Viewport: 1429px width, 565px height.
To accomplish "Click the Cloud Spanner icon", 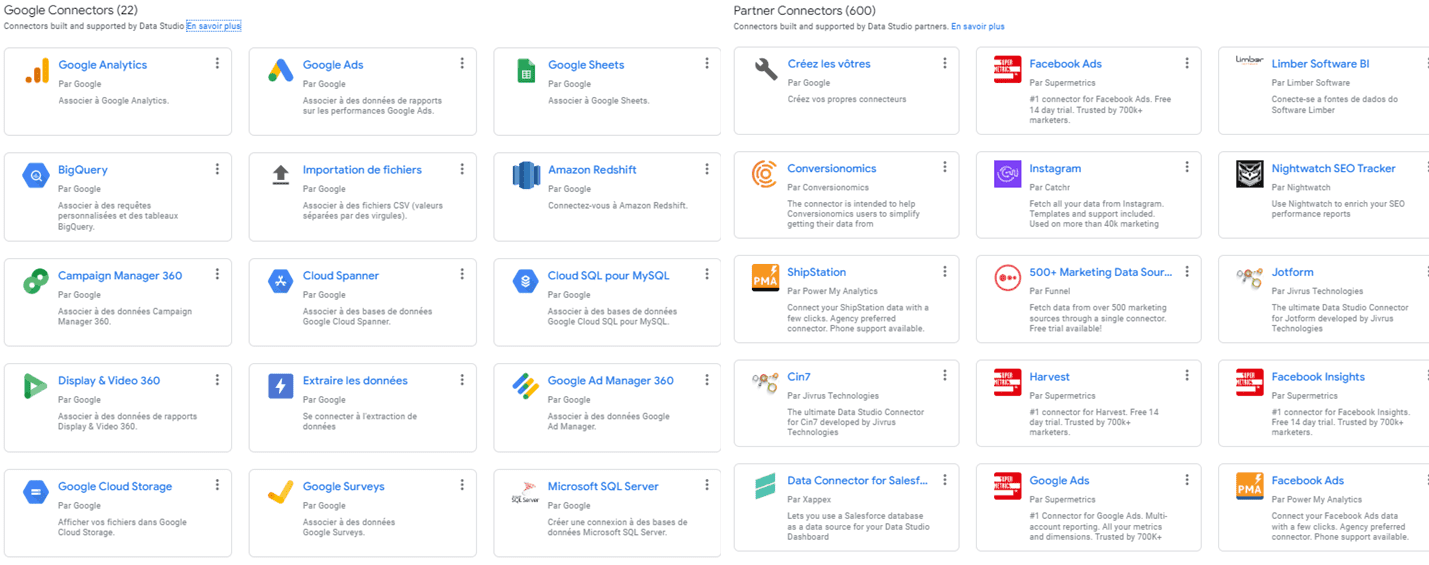I will click(x=280, y=282).
